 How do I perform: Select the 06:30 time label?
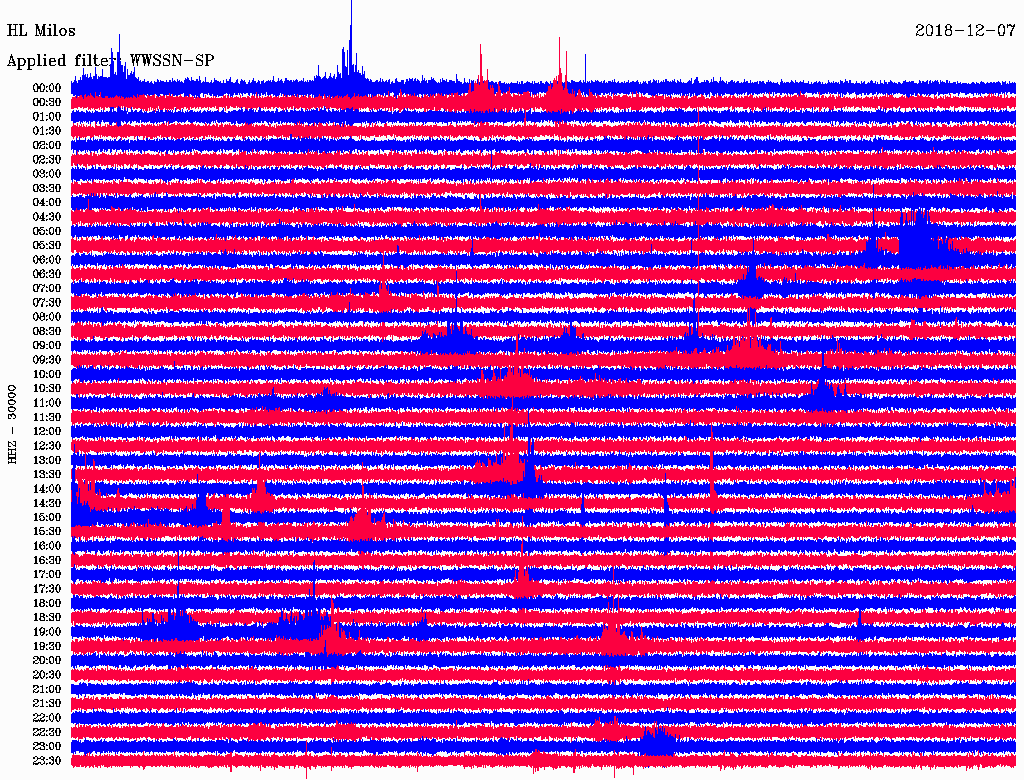coord(47,274)
